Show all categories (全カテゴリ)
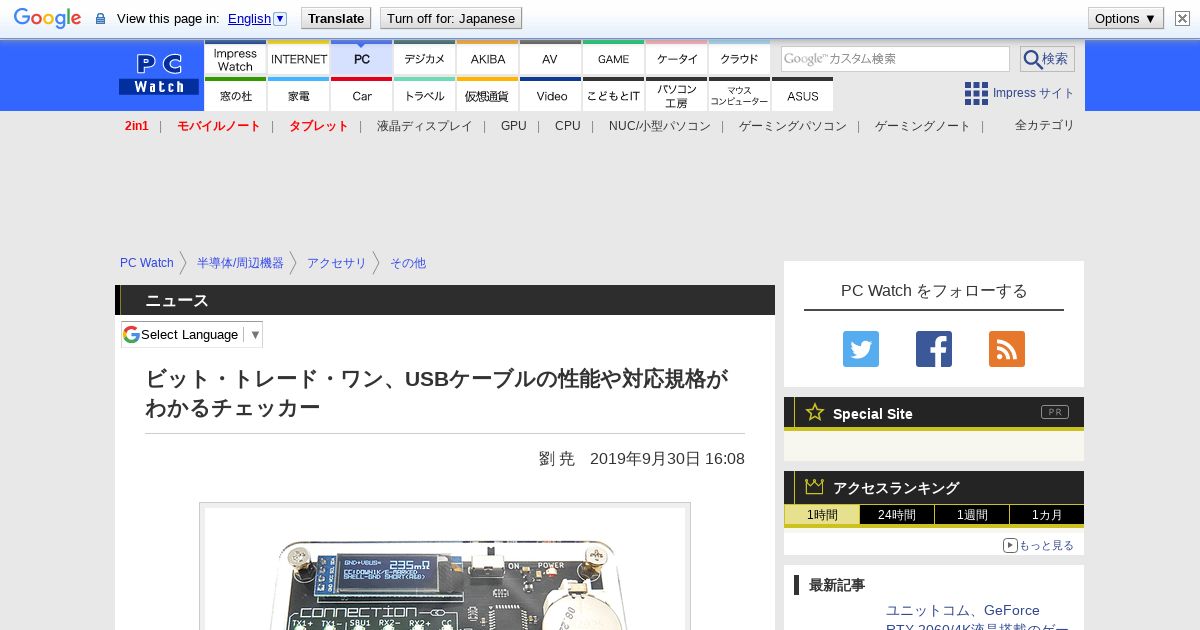1200x630 pixels. click(1045, 125)
